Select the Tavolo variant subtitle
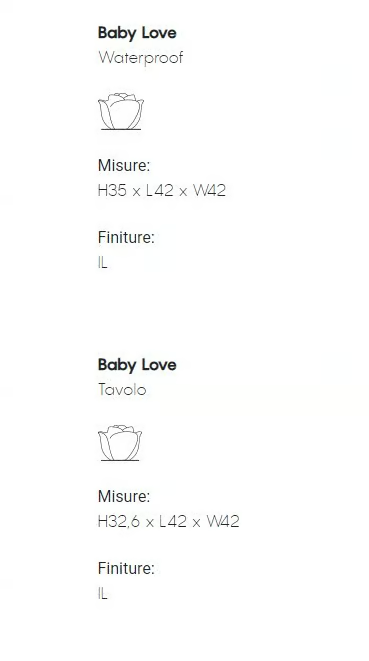369x661 pixels. pyautogui.click(x=122, y=390)
